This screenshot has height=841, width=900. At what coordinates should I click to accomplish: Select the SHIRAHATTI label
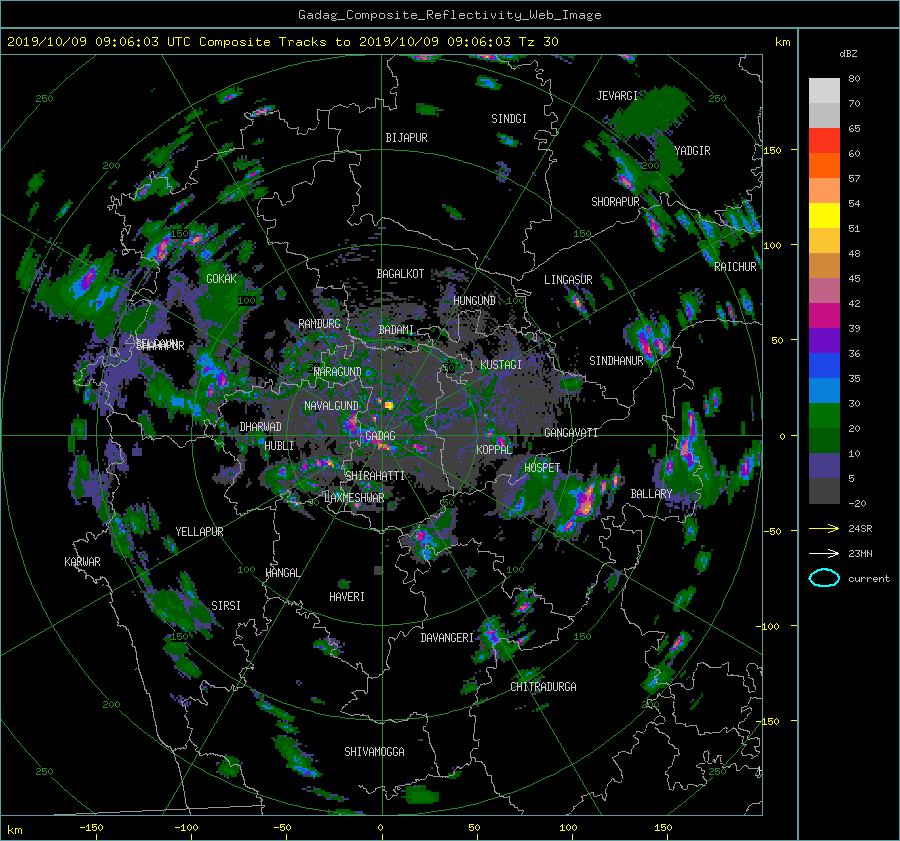coord(375,476)
